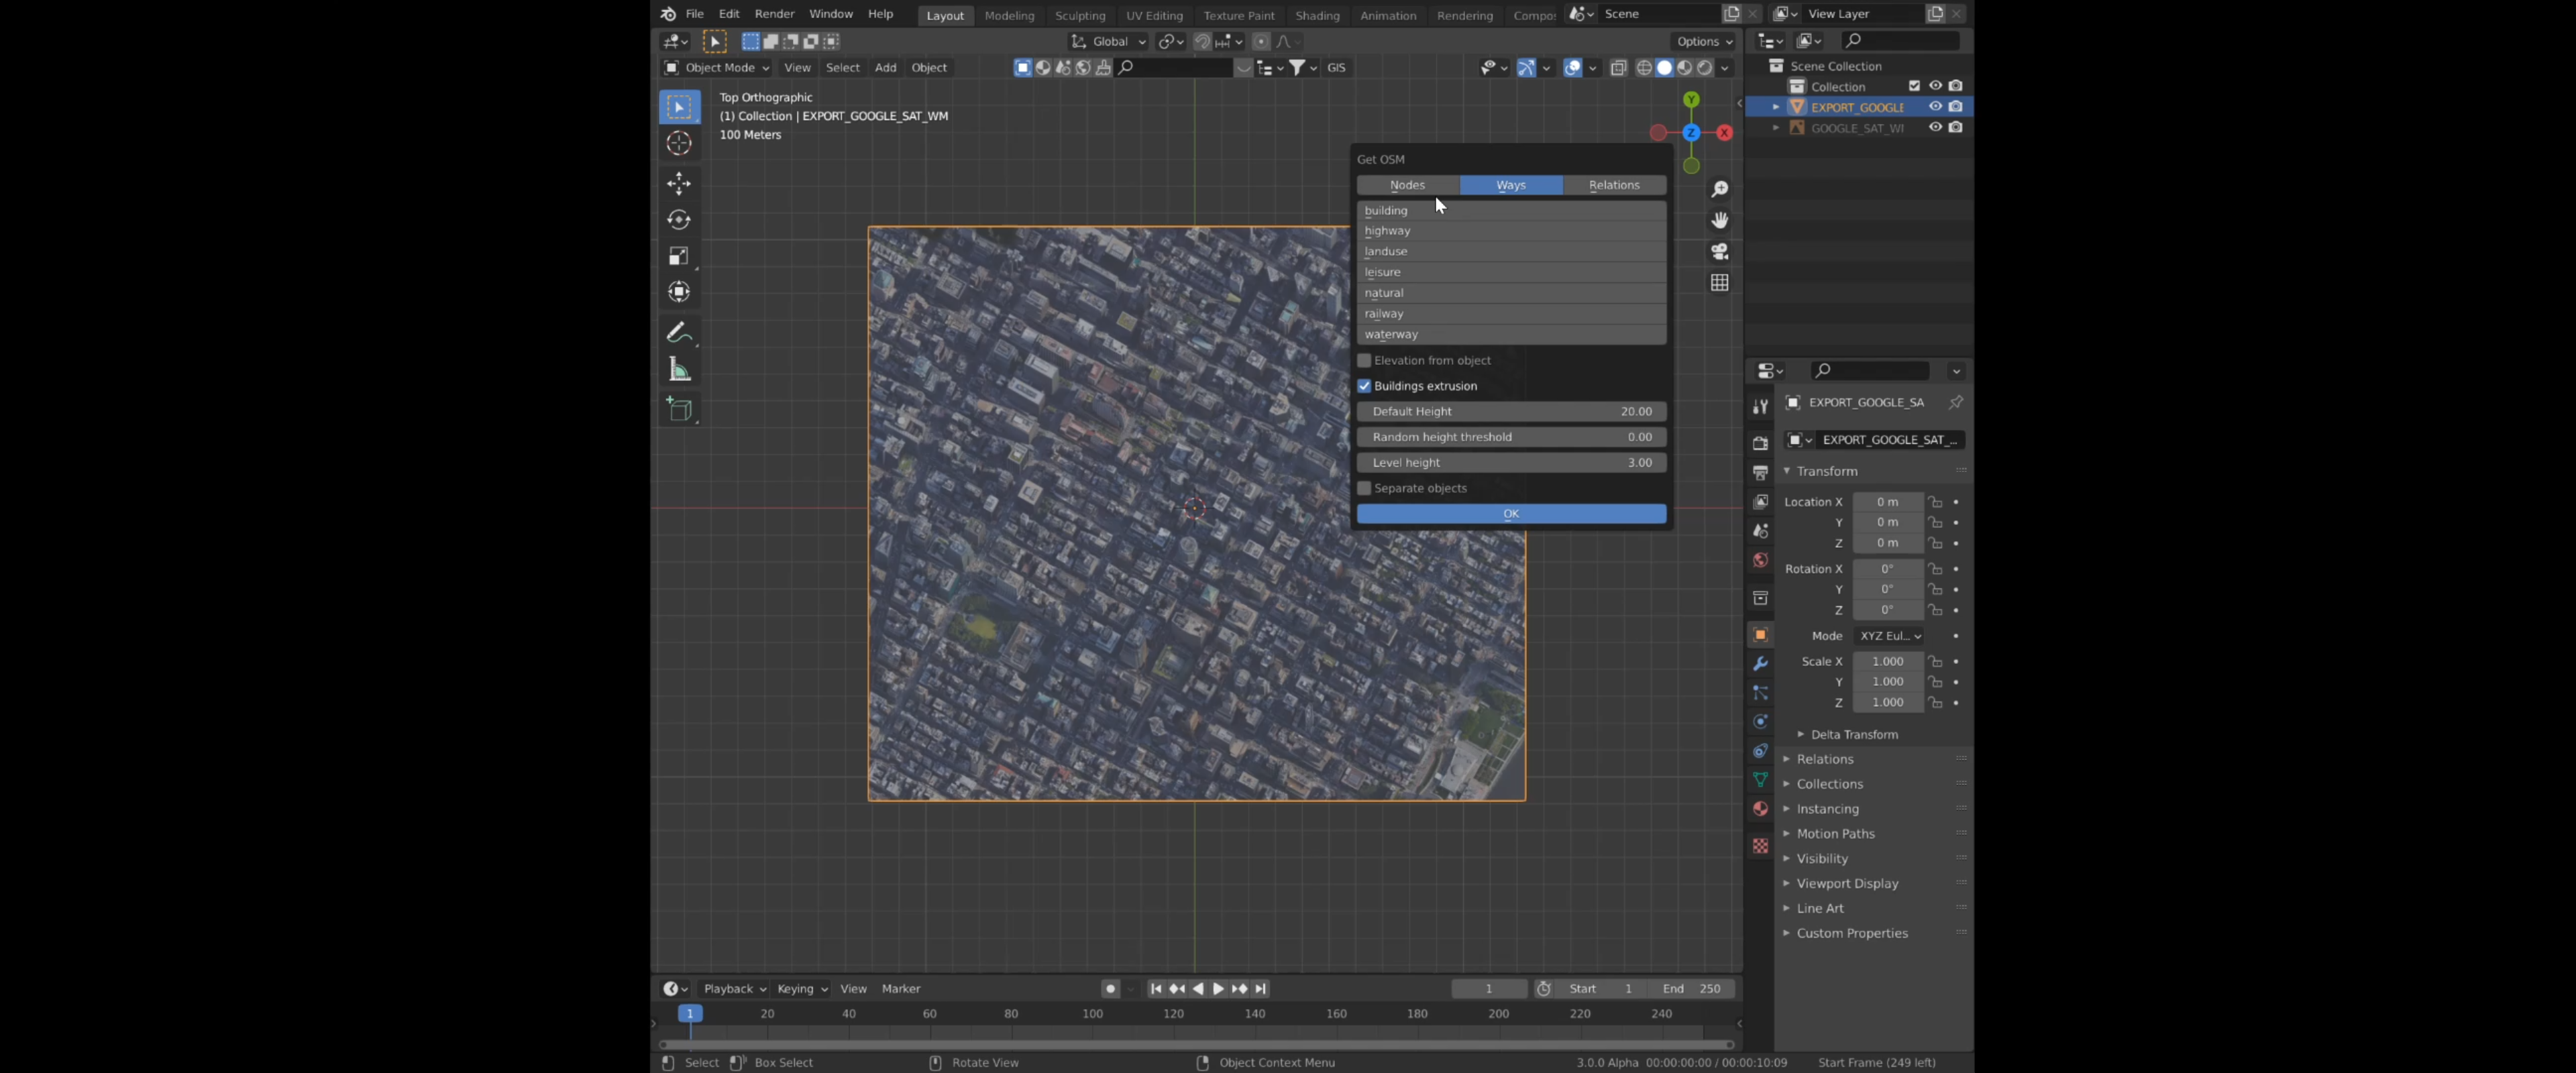This screenshot has width=2576, height=1073.
Task: Enable Separate objects checkbox
Action: [x=1364, y=488]
